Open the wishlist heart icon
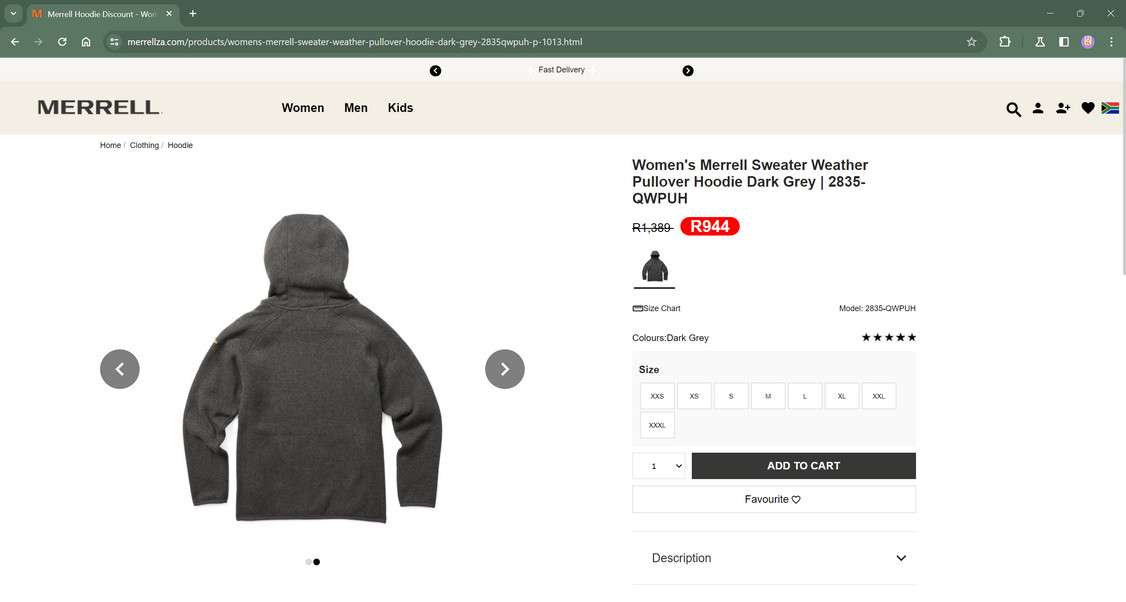This screenshot has width=1126, height=602. [x=1088, y=108]
